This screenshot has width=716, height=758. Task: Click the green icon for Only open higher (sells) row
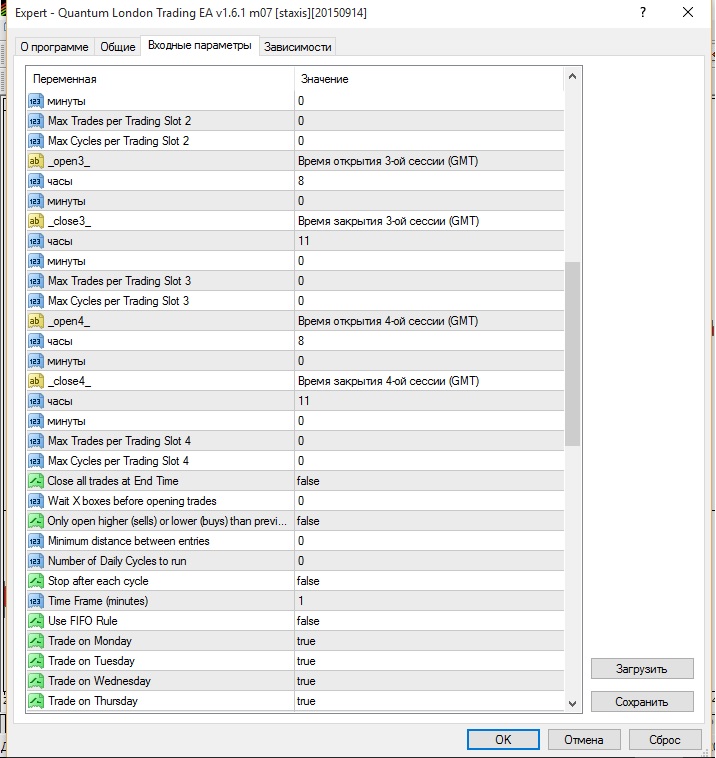36,521
